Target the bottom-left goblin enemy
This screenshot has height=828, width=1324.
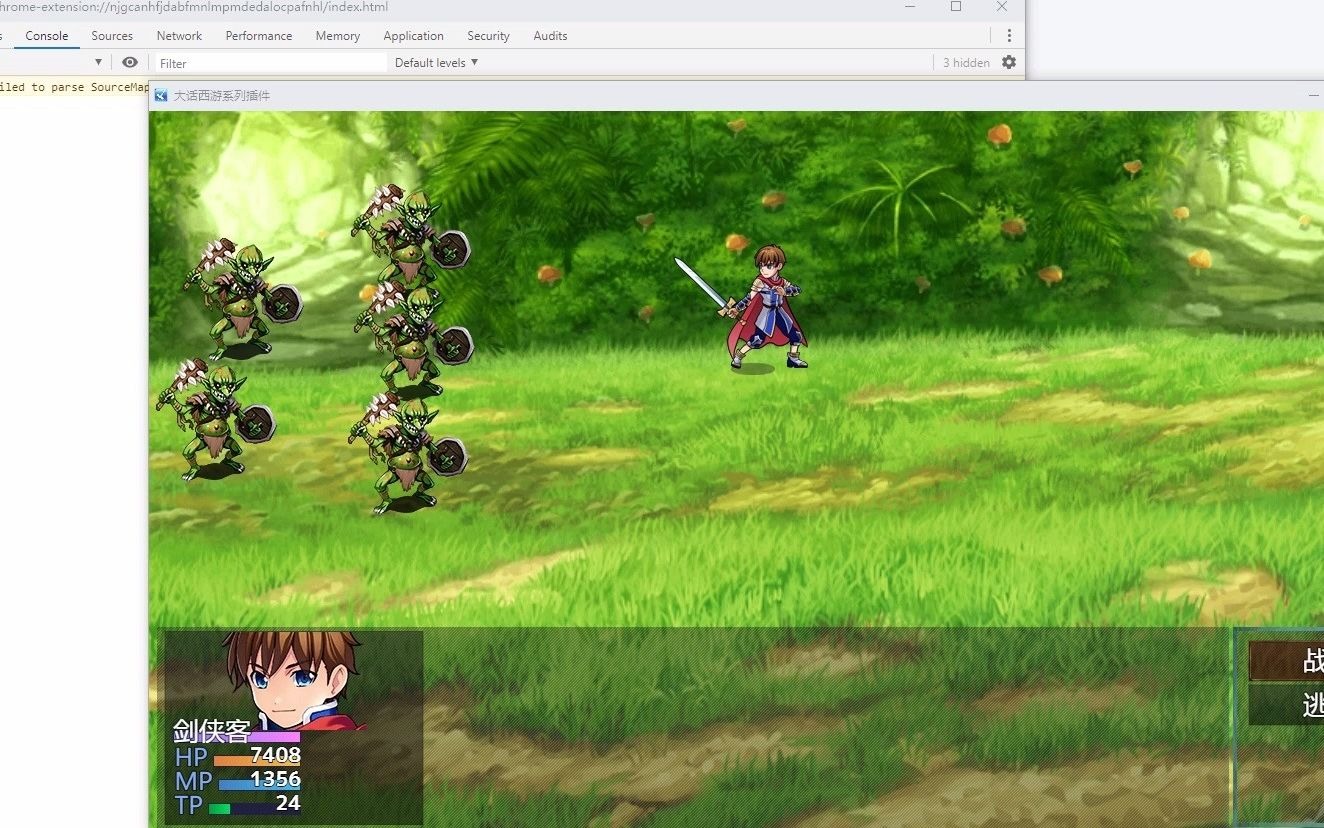pos(215,420)
